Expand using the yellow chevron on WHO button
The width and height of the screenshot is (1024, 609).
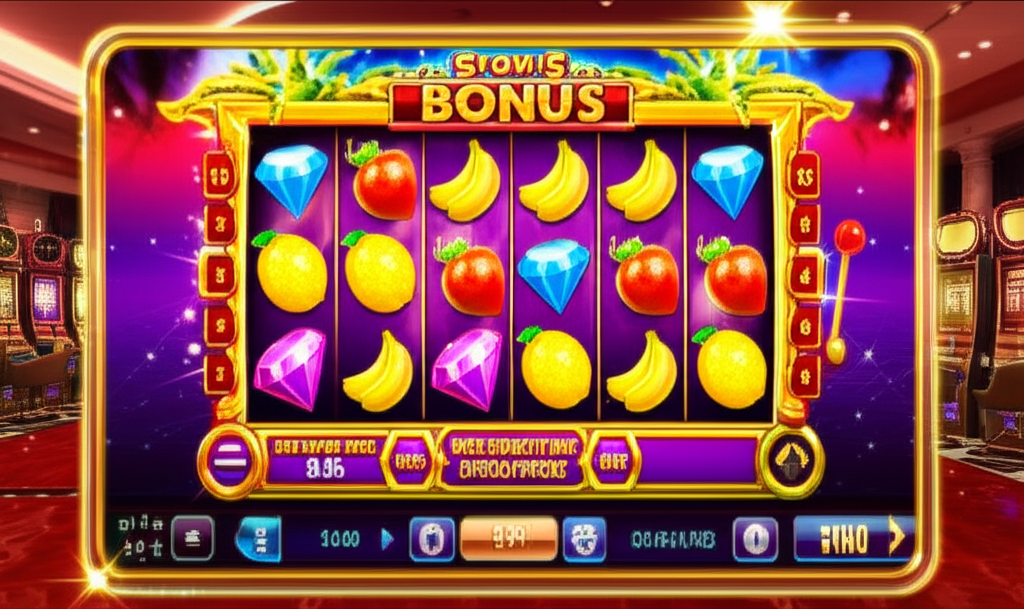click(899, 537)
